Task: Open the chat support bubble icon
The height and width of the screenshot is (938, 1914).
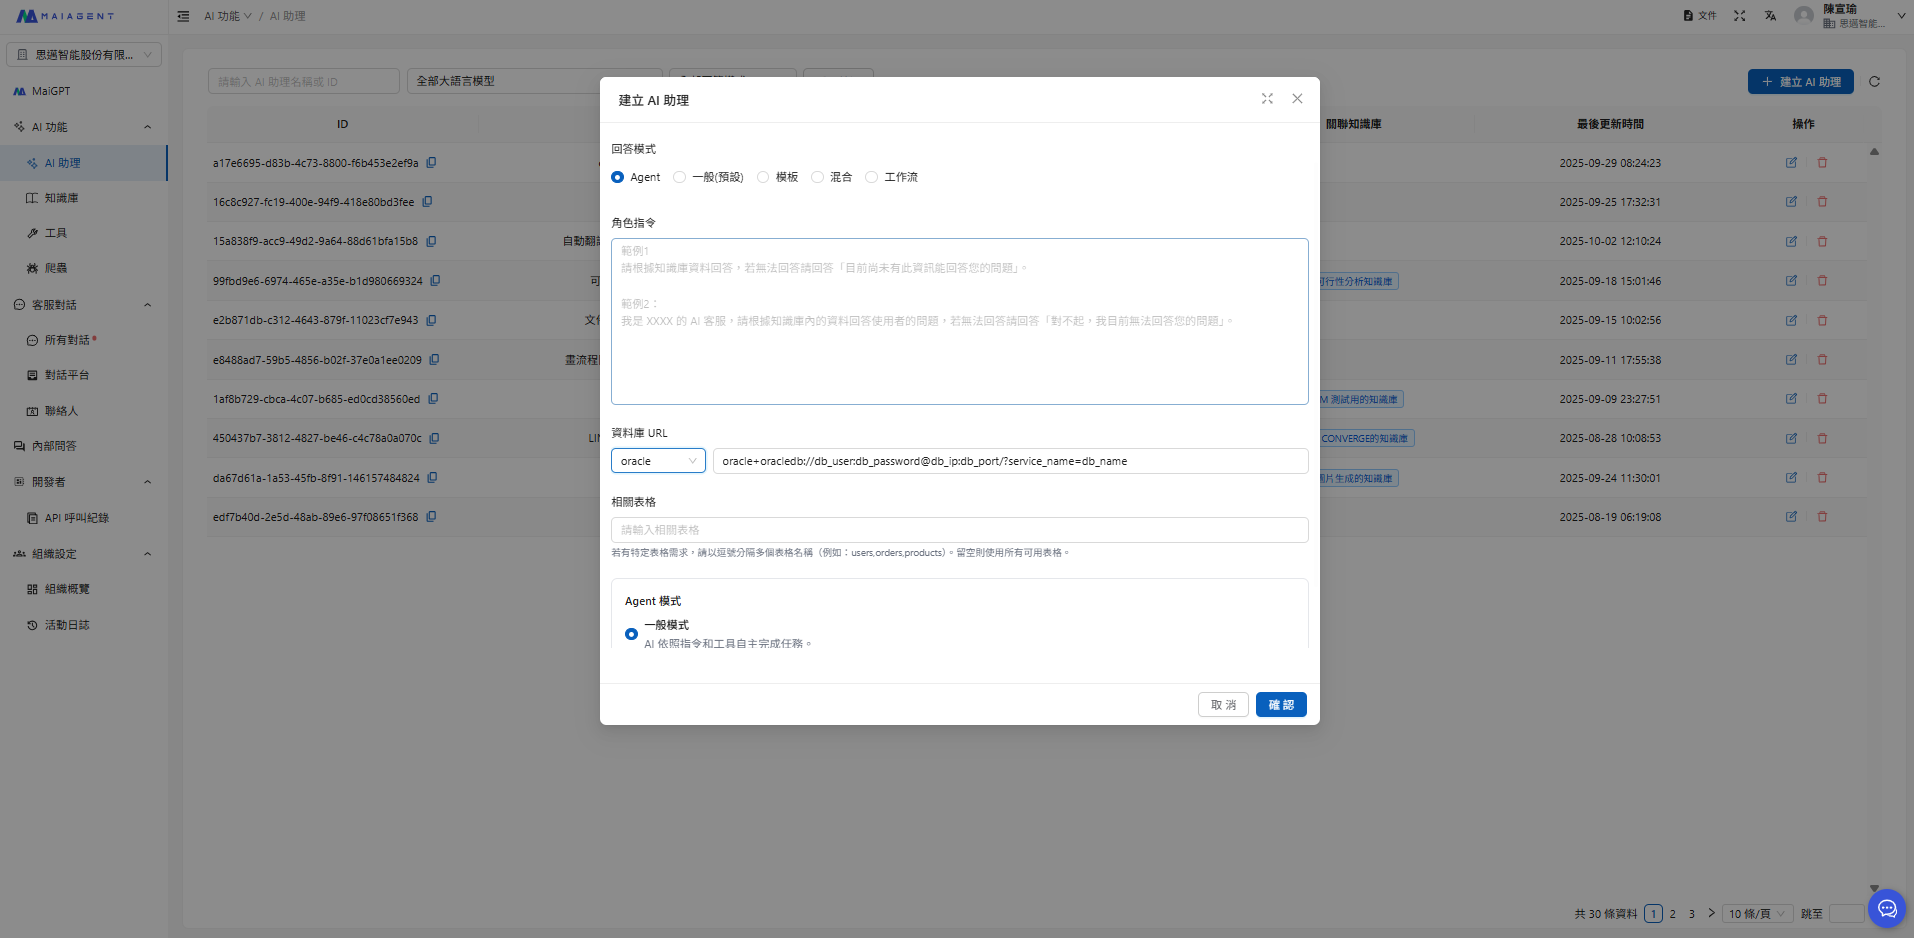Action: [1886, 908]
